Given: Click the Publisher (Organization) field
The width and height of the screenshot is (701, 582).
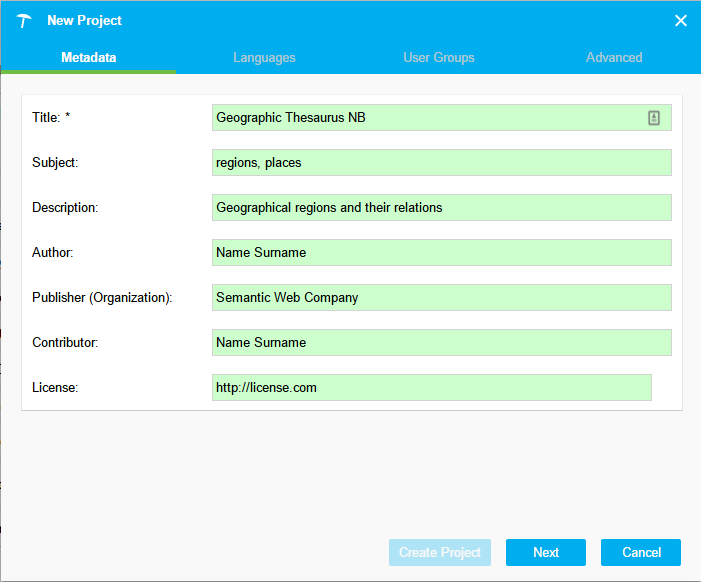Looking at the screenshot, I should [x=441, y=298].
